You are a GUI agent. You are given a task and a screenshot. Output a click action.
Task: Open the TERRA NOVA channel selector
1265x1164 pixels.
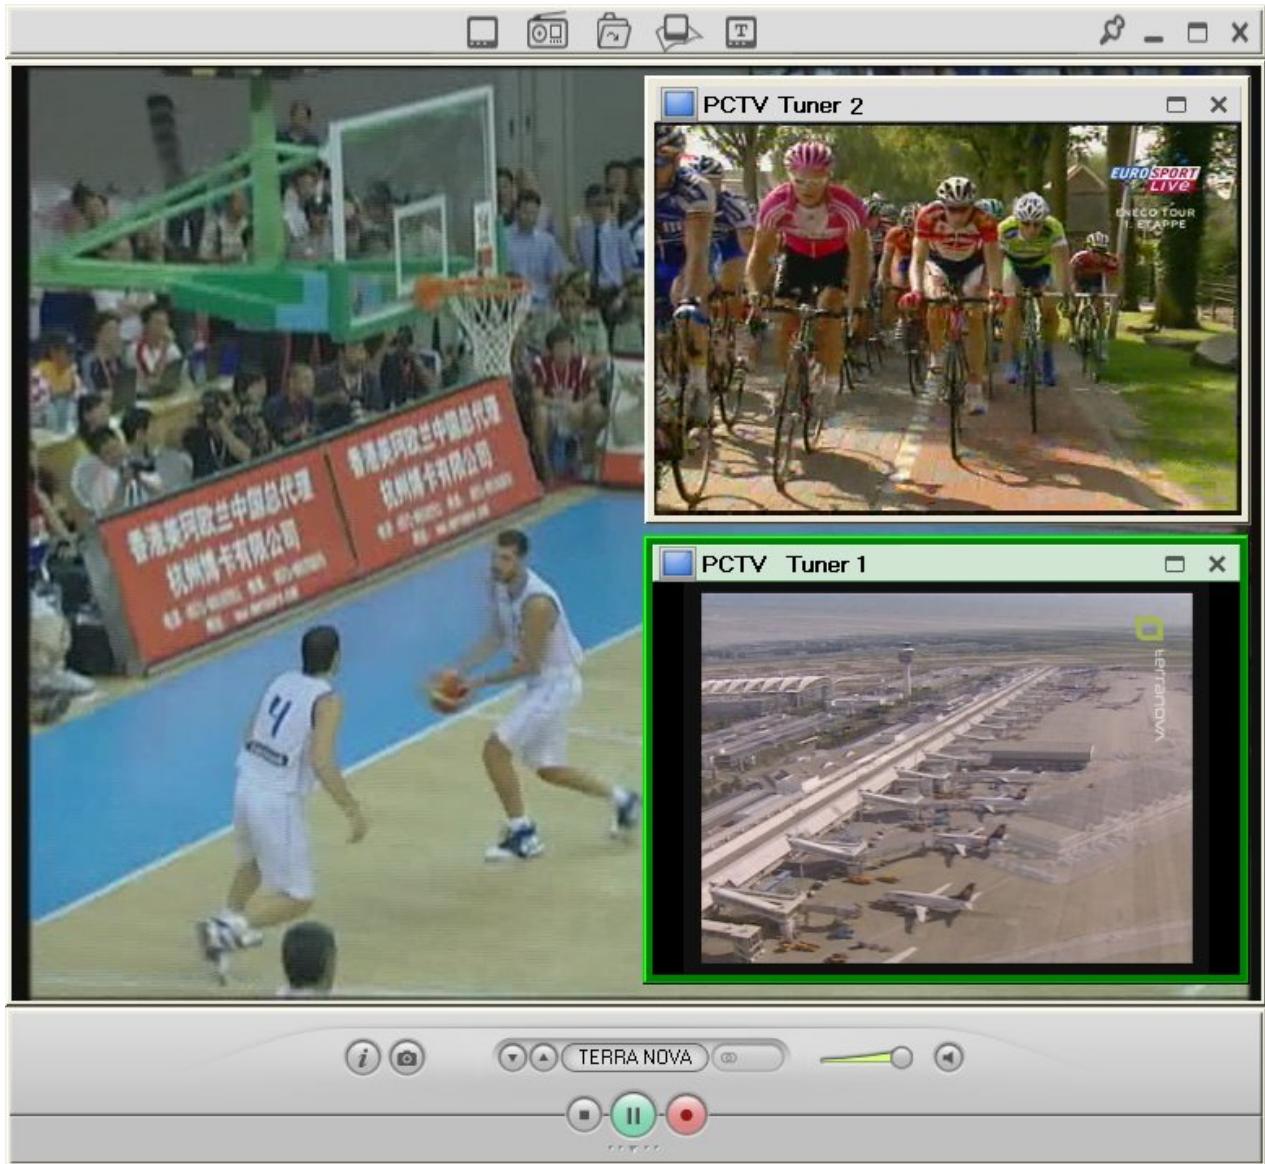(x=635, y=1057)
